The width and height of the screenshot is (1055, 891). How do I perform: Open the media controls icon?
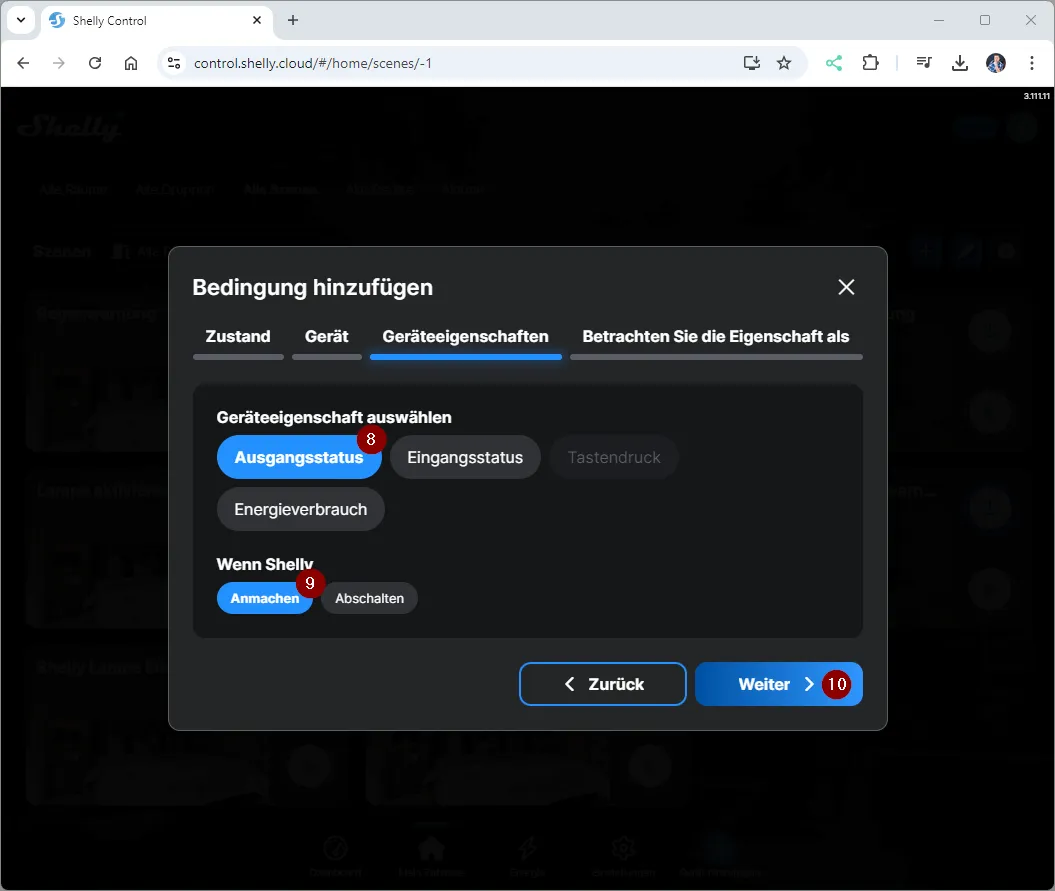pos(925,63)
